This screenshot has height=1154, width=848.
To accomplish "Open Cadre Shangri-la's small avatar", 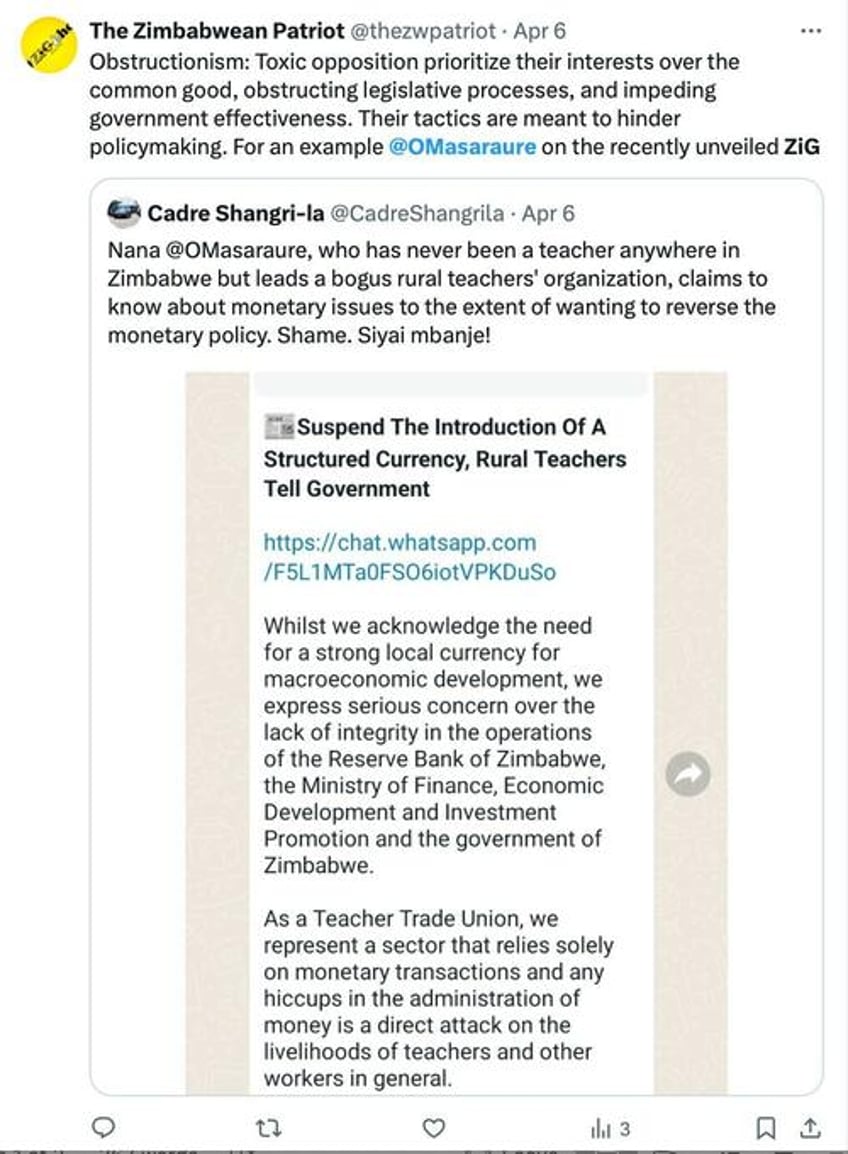I will [124, 212].
